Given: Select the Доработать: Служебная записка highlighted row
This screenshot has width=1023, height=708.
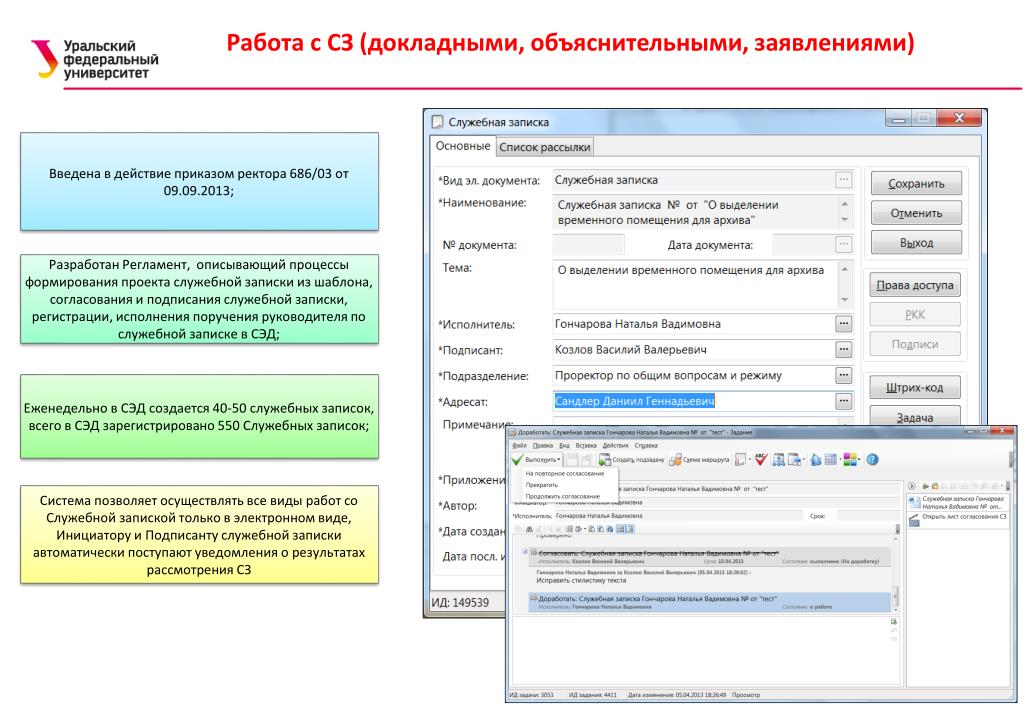Looking at the screenshot, I should [x=709, y=602].
